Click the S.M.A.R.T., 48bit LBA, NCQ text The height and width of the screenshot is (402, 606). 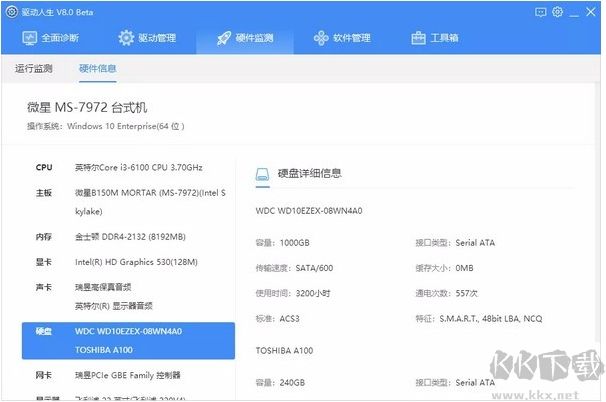(x=491, y=319)
